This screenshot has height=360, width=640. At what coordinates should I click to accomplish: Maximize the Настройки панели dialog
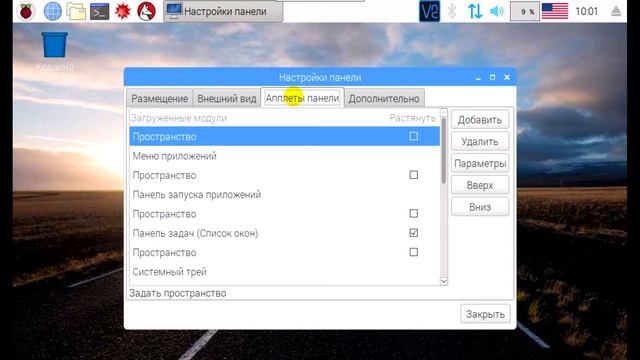click(x=492, y=77)
